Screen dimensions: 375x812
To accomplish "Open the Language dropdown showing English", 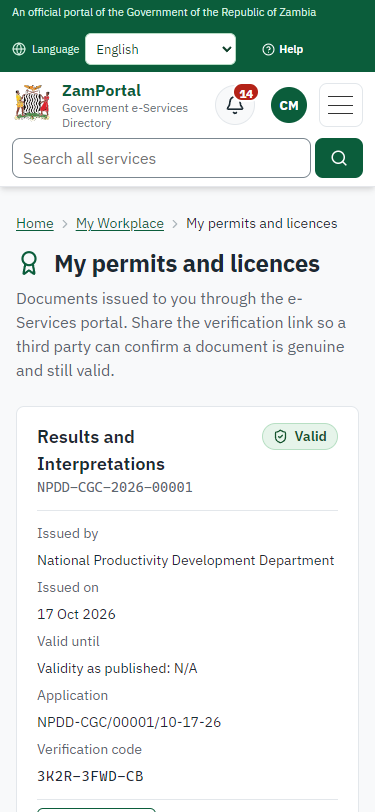I will coord(161,49).
